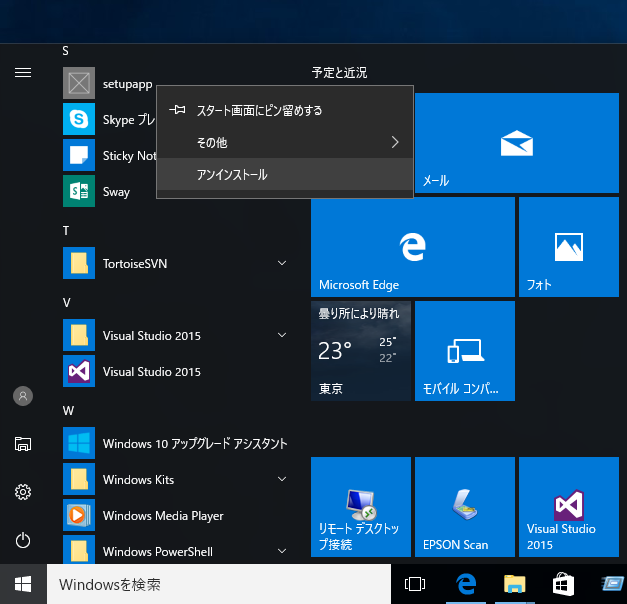The image size is (627, 604).
Task: Open the Microsoft Edge tile
Action: (x=413, y=247)
